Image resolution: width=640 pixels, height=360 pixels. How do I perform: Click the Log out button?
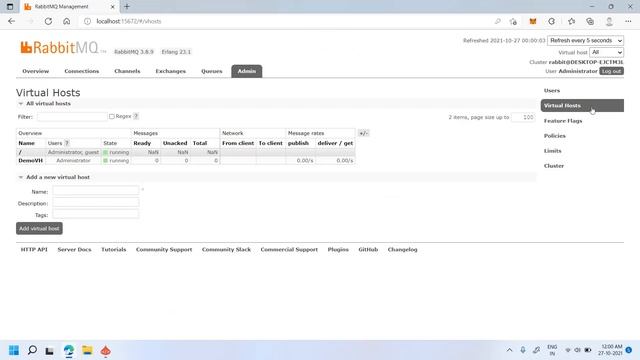(611, 71)
